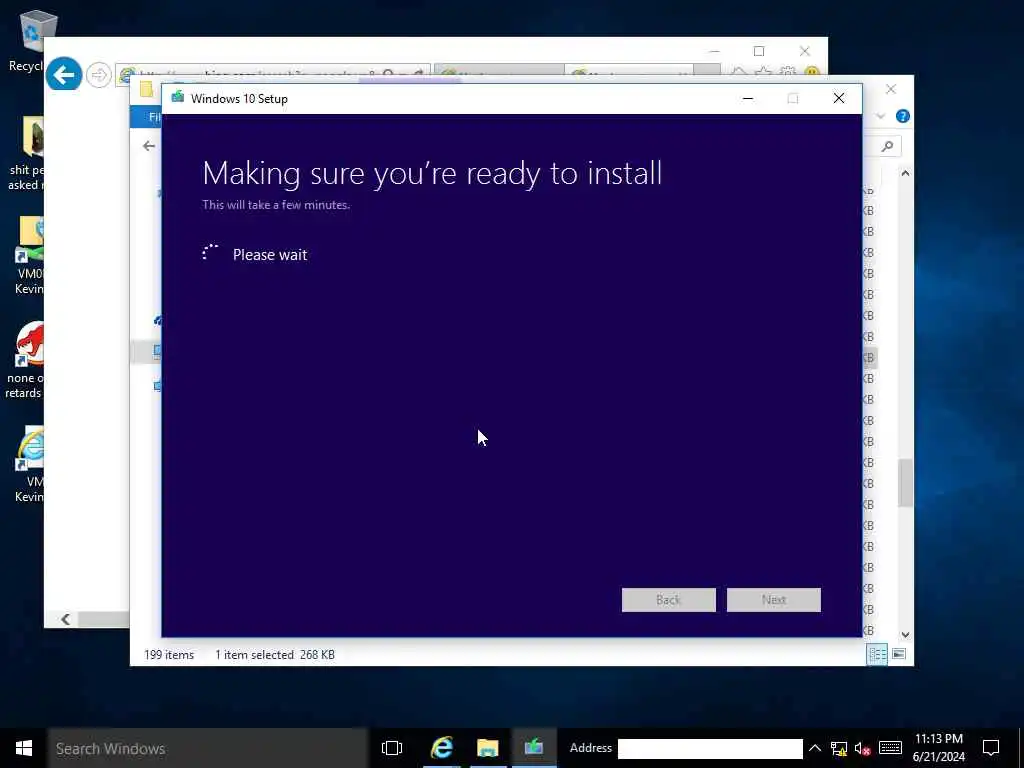The height and width of the screenshot is (768, 1024).
Task: Click the File Explorer search magnifier
Action: coord(887,146)
